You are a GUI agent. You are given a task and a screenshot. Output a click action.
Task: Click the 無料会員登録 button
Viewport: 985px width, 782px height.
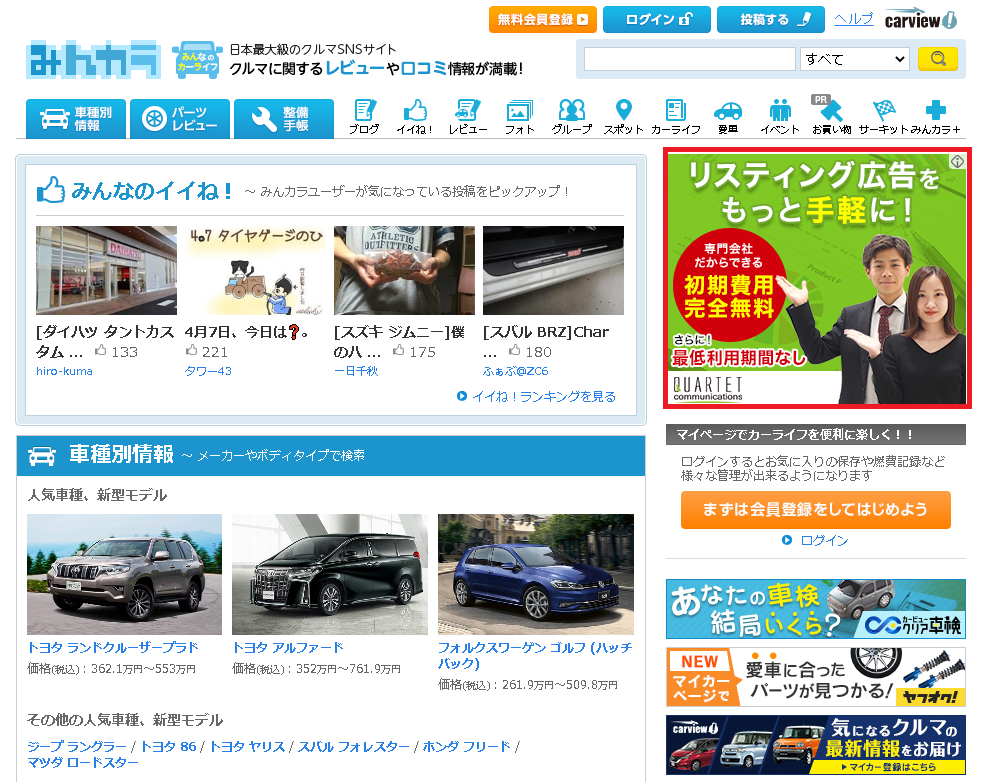(543, 19)
